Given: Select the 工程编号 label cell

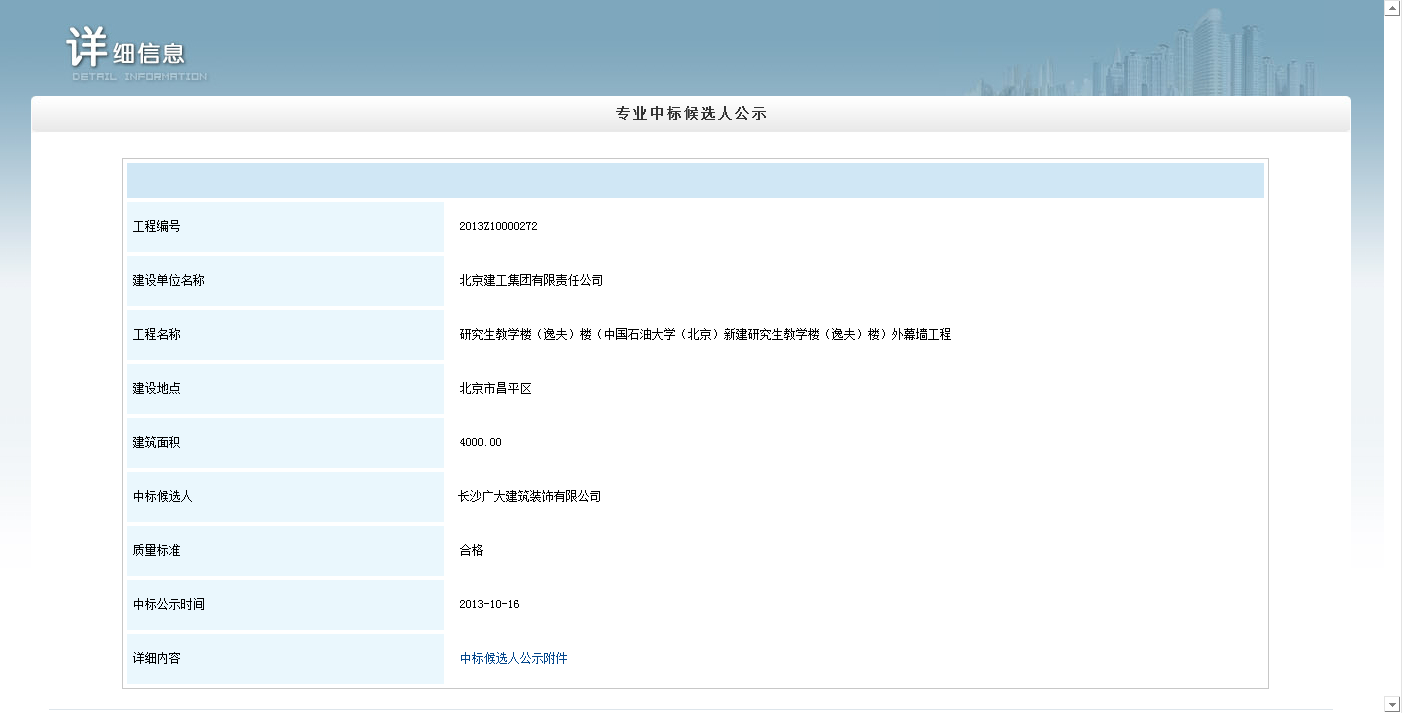Looking at the screenshot, I should tap(285, 227).
